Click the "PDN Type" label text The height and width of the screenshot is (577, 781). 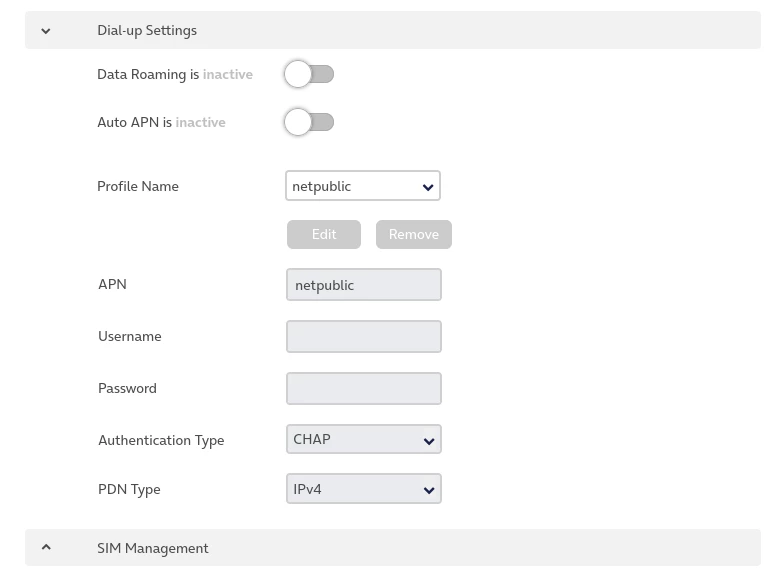coord(129,489)
